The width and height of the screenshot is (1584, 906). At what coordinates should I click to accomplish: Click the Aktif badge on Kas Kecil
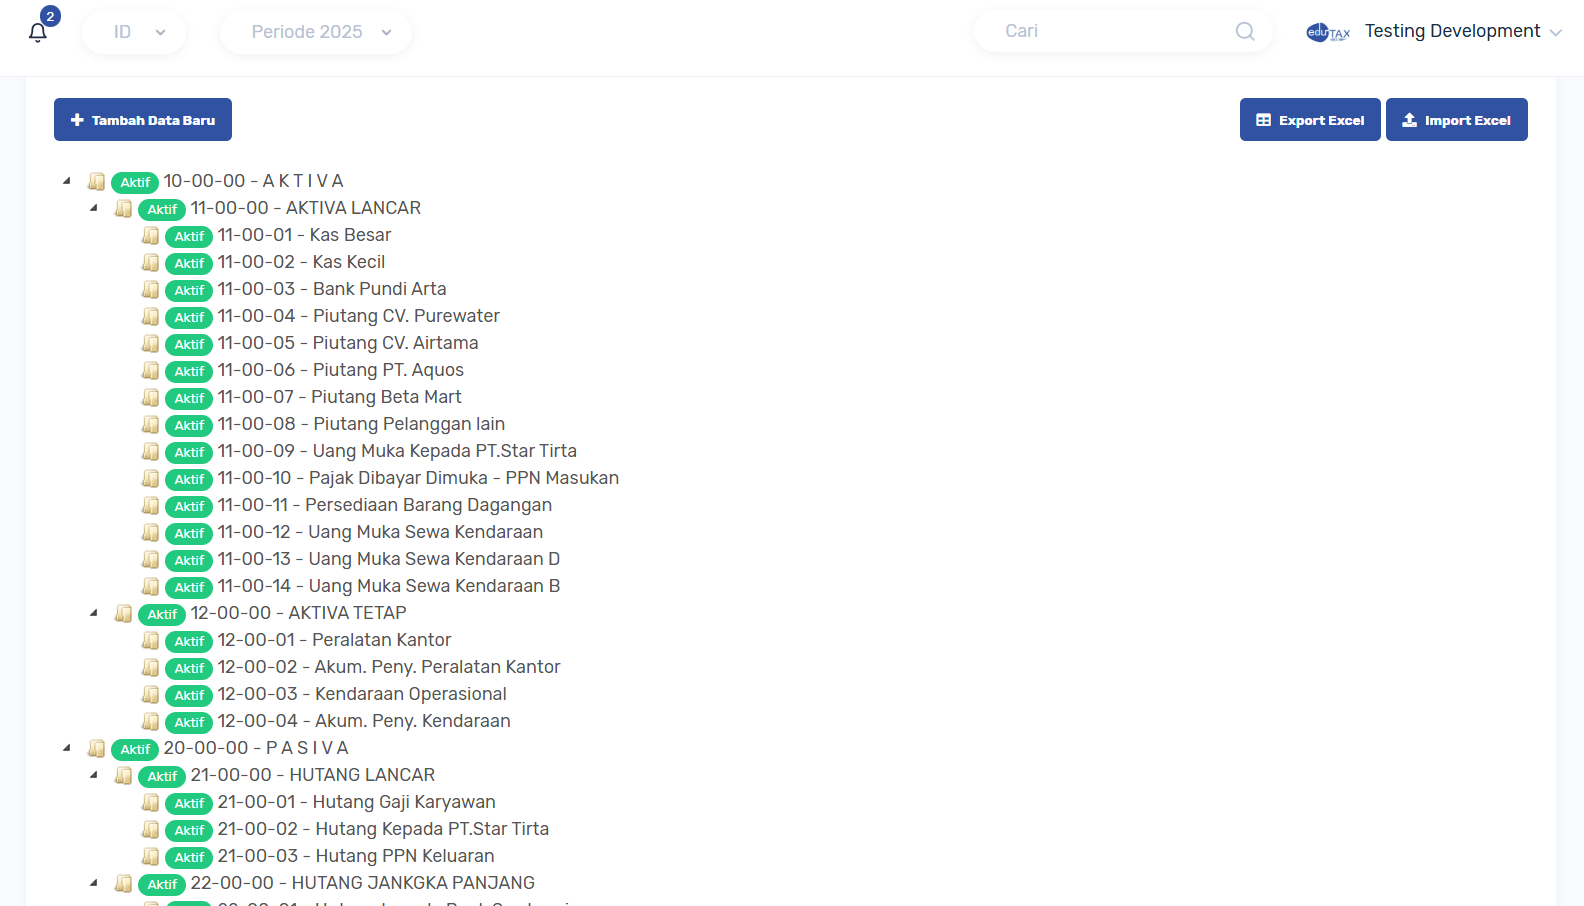click(x=189, y=263)
